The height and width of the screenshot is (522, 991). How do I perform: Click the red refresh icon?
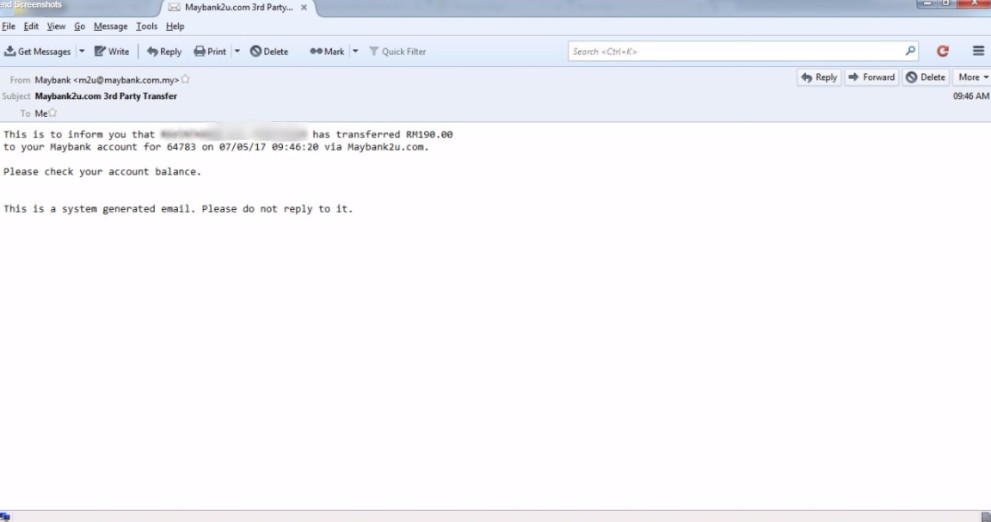943,51
